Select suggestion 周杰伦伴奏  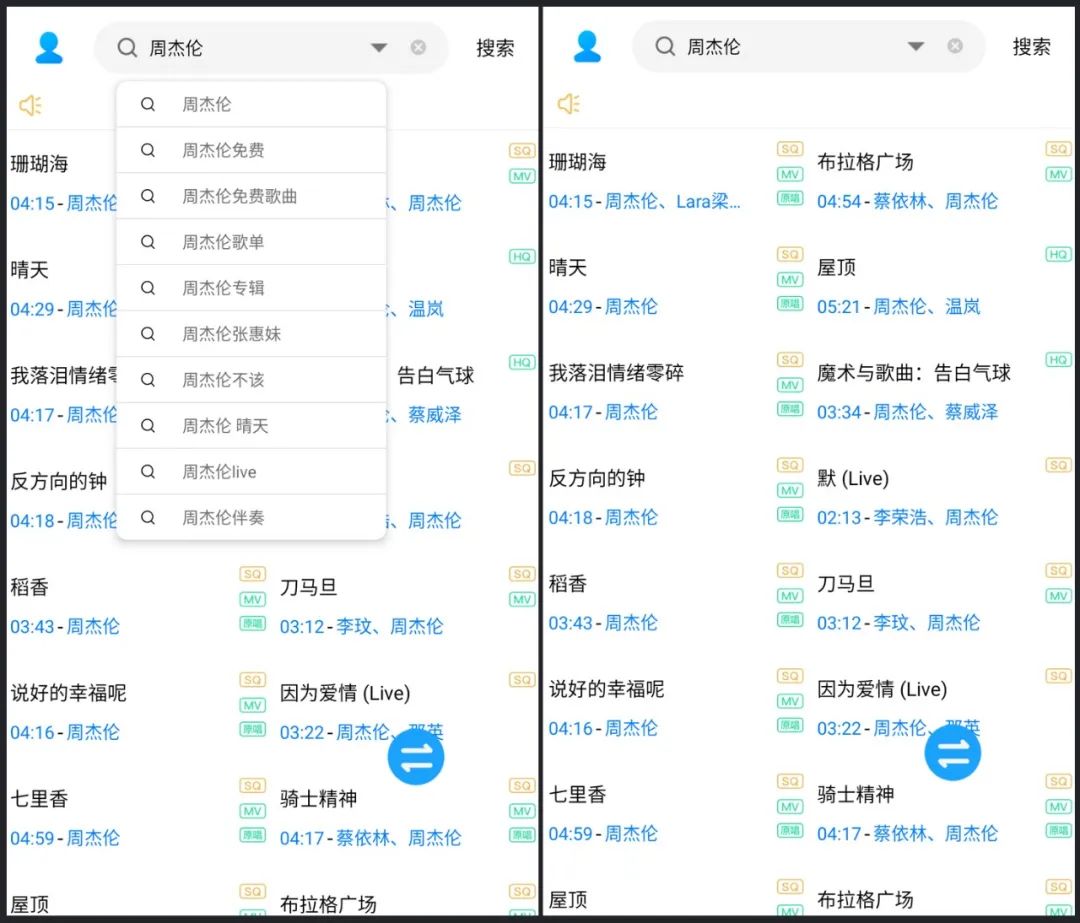[251, 517]
